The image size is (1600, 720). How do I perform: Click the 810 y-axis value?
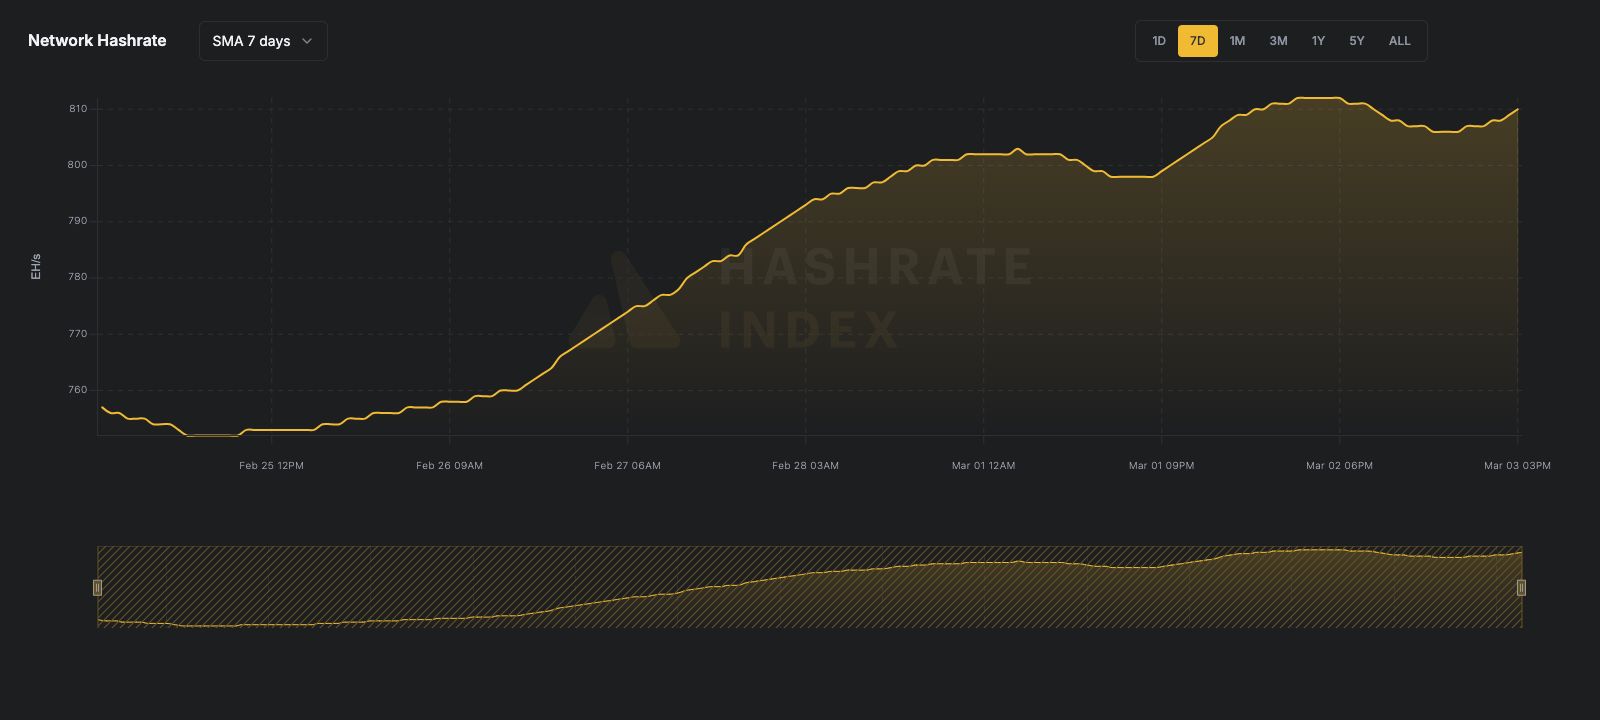coord(78,109)
